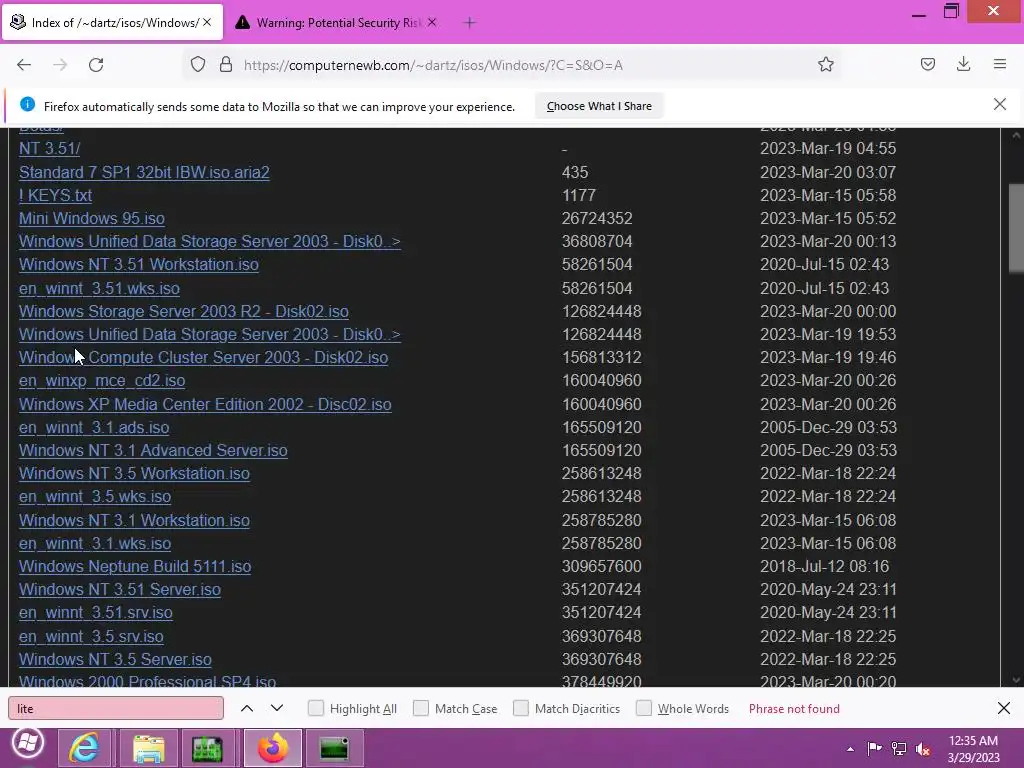Viewport: 1024px width, 768px height.
Task: Find next match arrow
Action: [277, 709]
